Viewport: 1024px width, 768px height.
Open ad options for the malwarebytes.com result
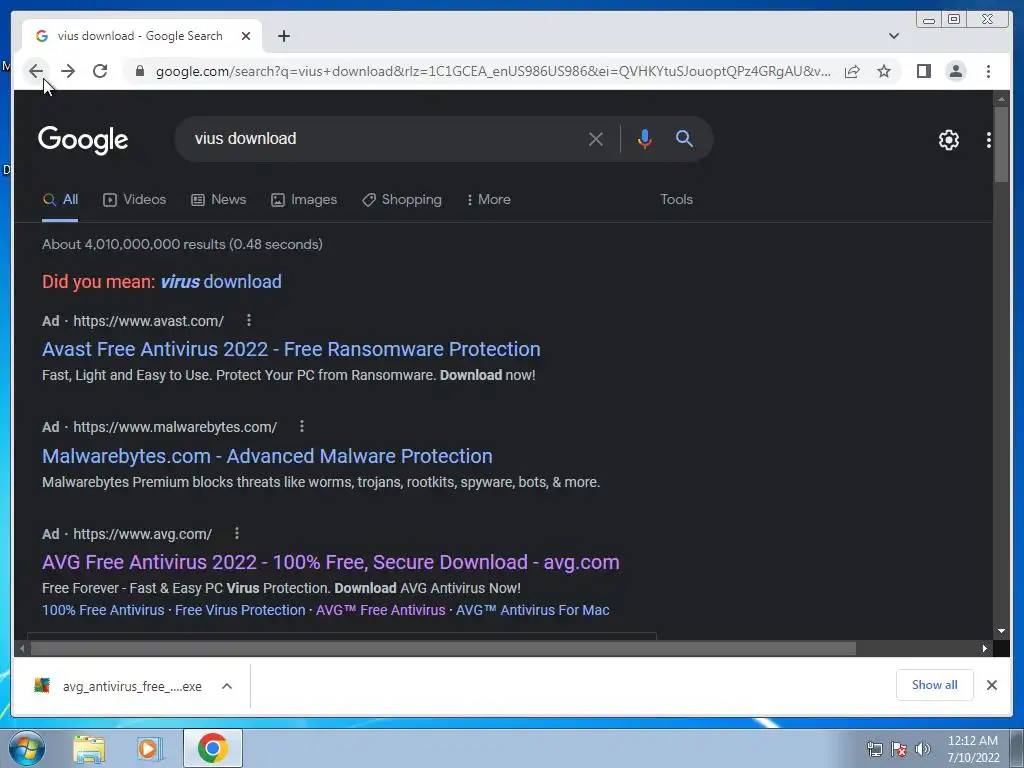coord(302,426)
